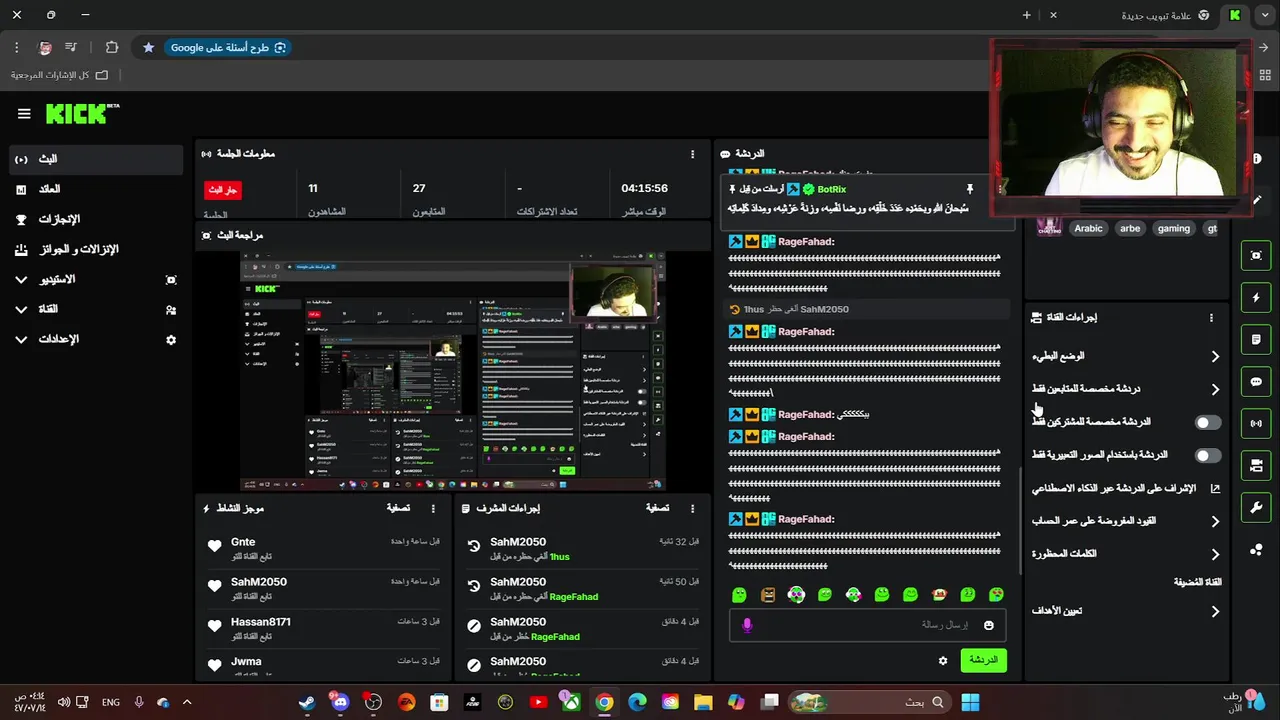Screen dimensions: 1280x720
Task: Open the video camera icon in the right rail
Action: (x=1256, y=466)
